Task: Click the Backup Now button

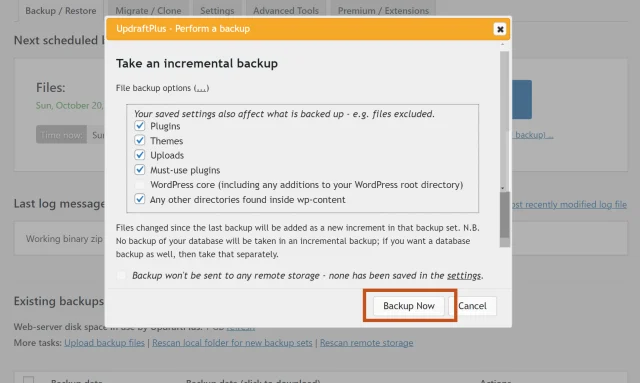Action: tap(409, 306)
